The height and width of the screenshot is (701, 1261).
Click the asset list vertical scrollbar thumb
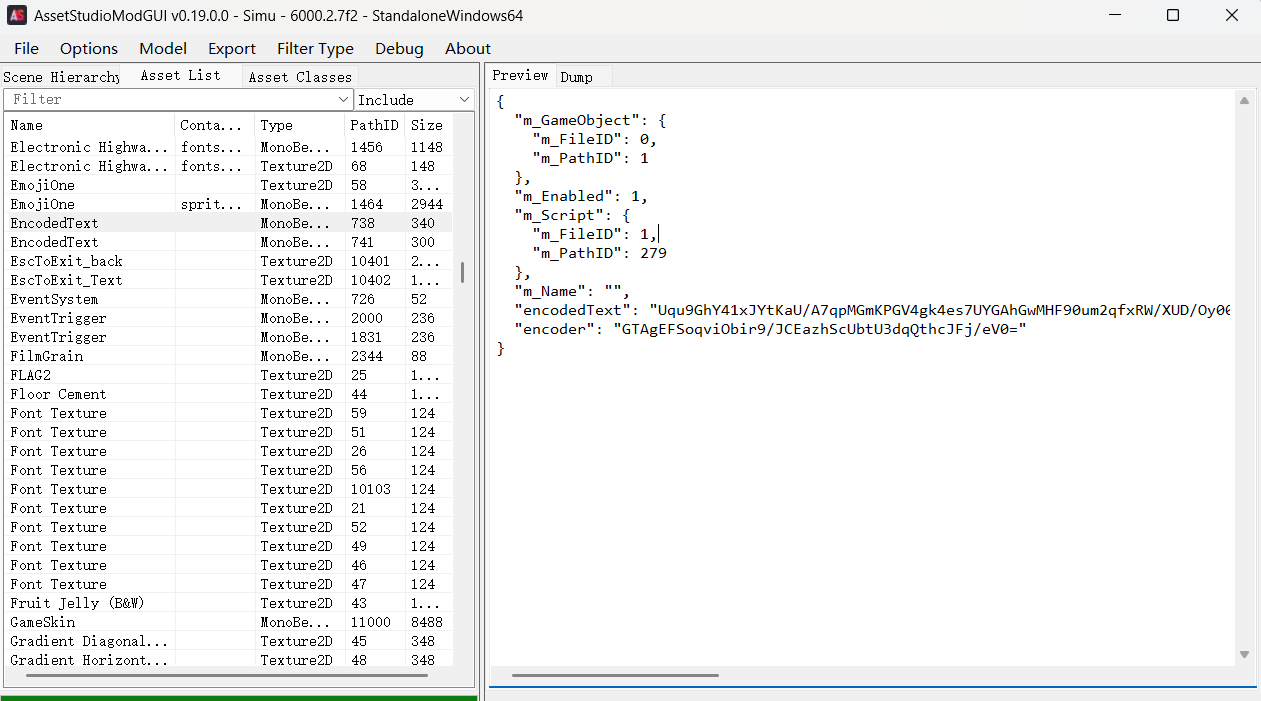(x=462, y=272)
